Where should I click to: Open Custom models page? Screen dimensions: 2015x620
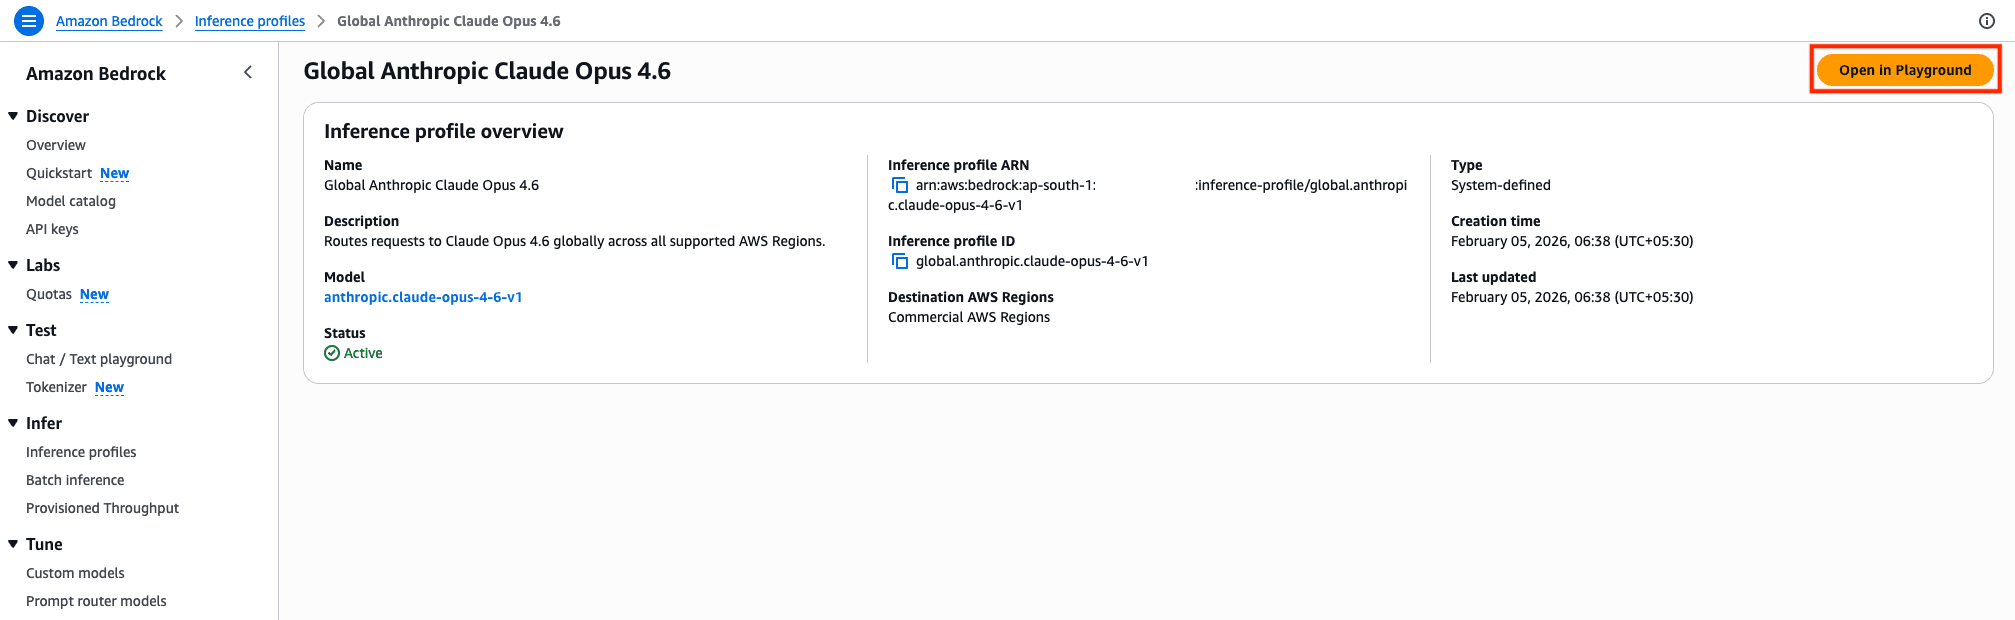point(75,573)
